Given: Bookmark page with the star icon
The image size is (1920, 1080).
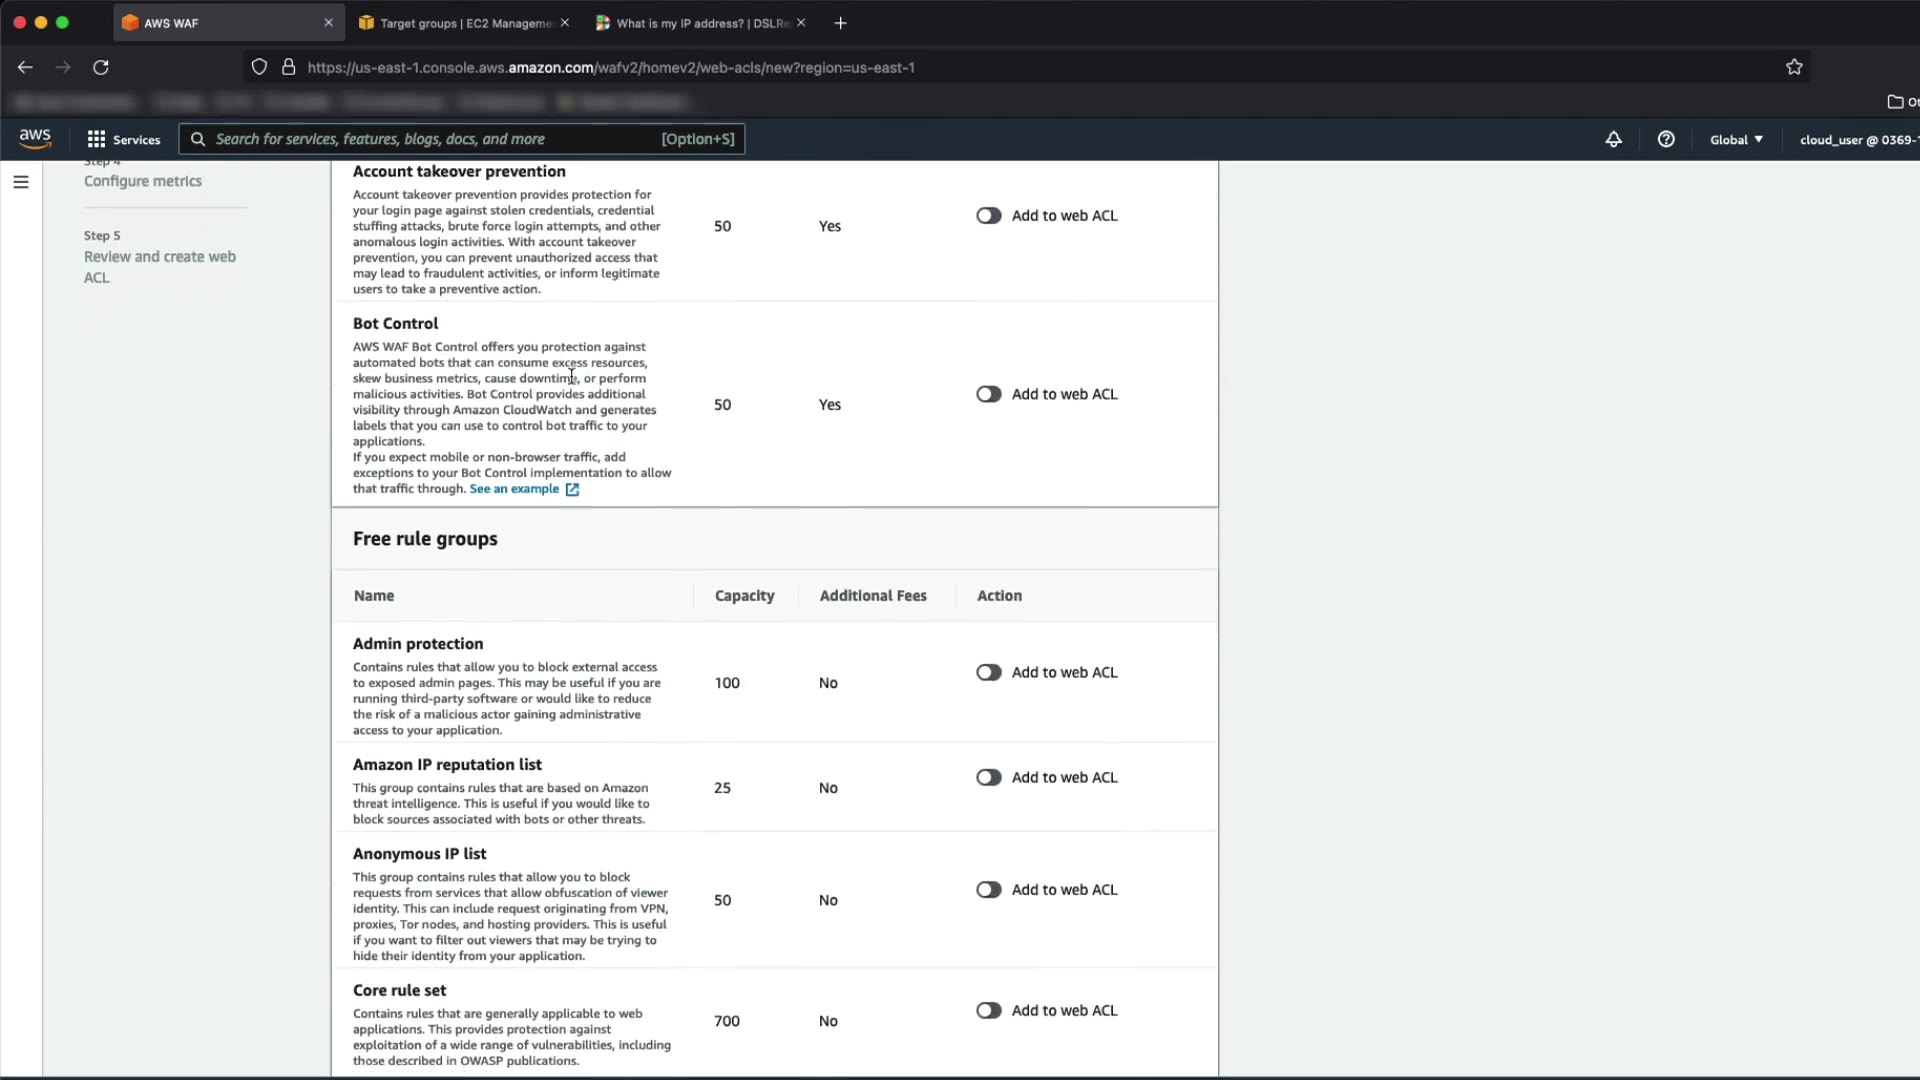Looking at the screenshot, I should (x=1794, y=67).
